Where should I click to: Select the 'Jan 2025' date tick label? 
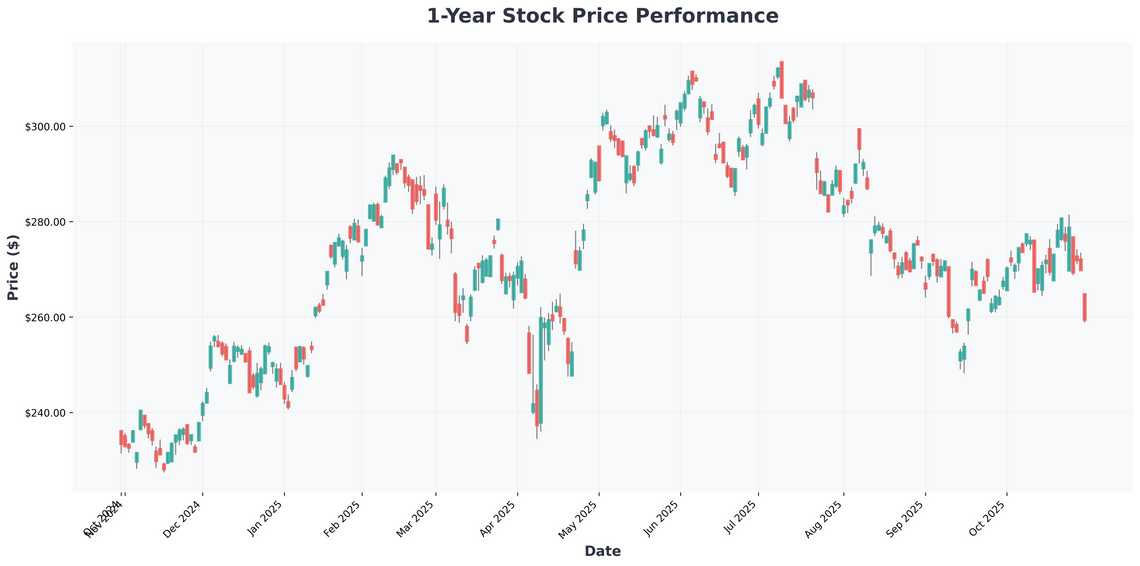[x=266, y=518]
